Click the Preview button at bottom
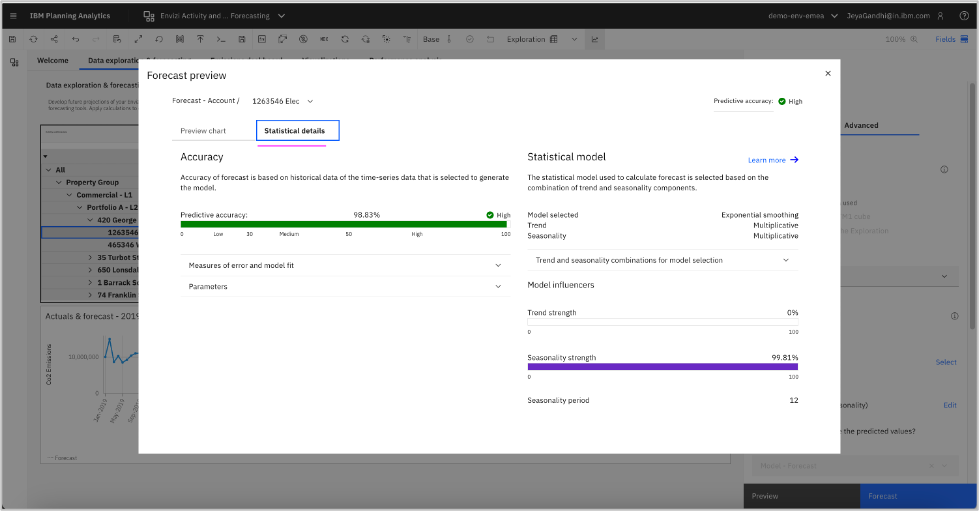Viewport: 980px width, 512px height. (801, 496)
